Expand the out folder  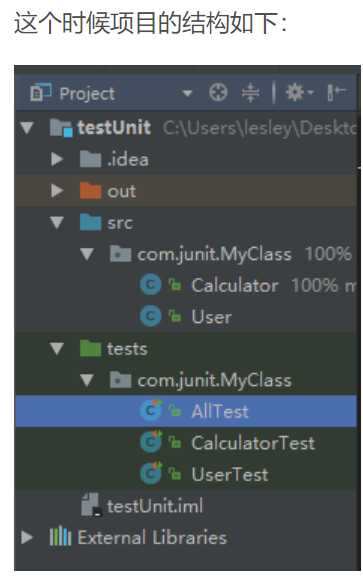coord(57,191)
